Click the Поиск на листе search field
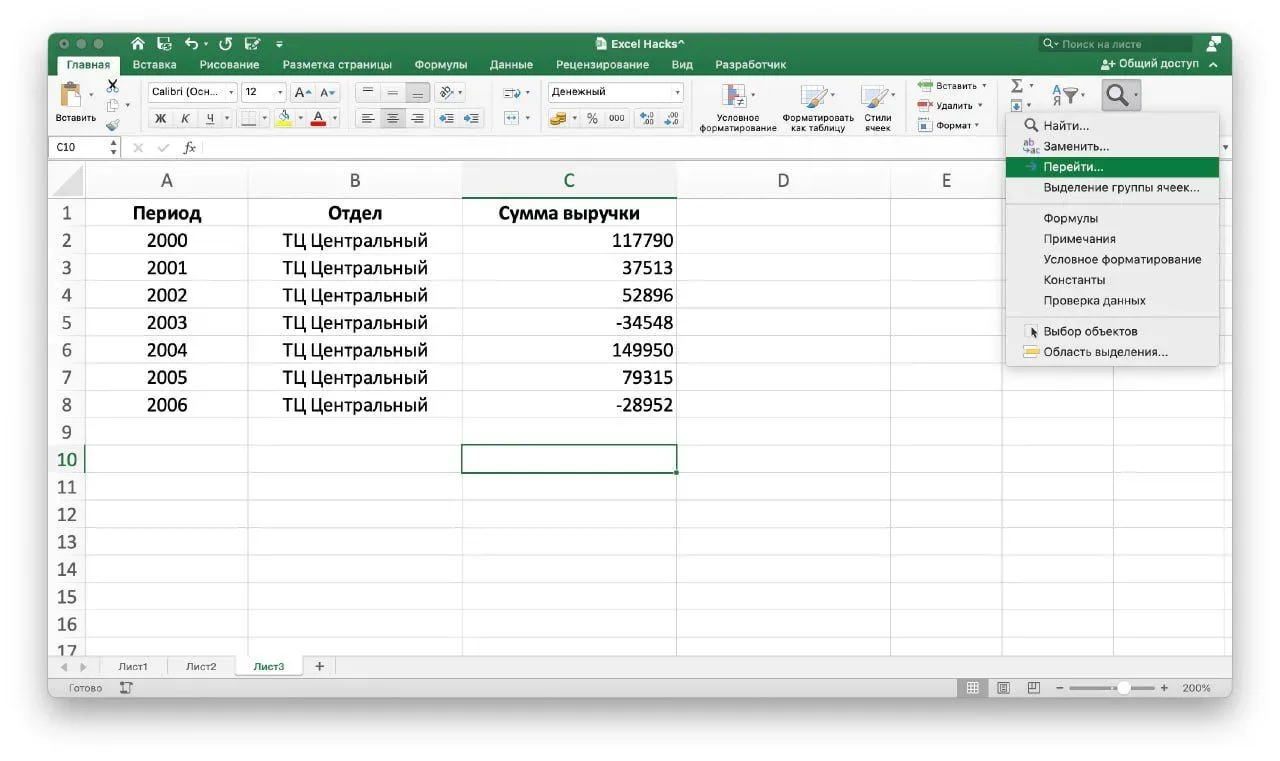The image size is (1280, 761). click(1115, 44)
